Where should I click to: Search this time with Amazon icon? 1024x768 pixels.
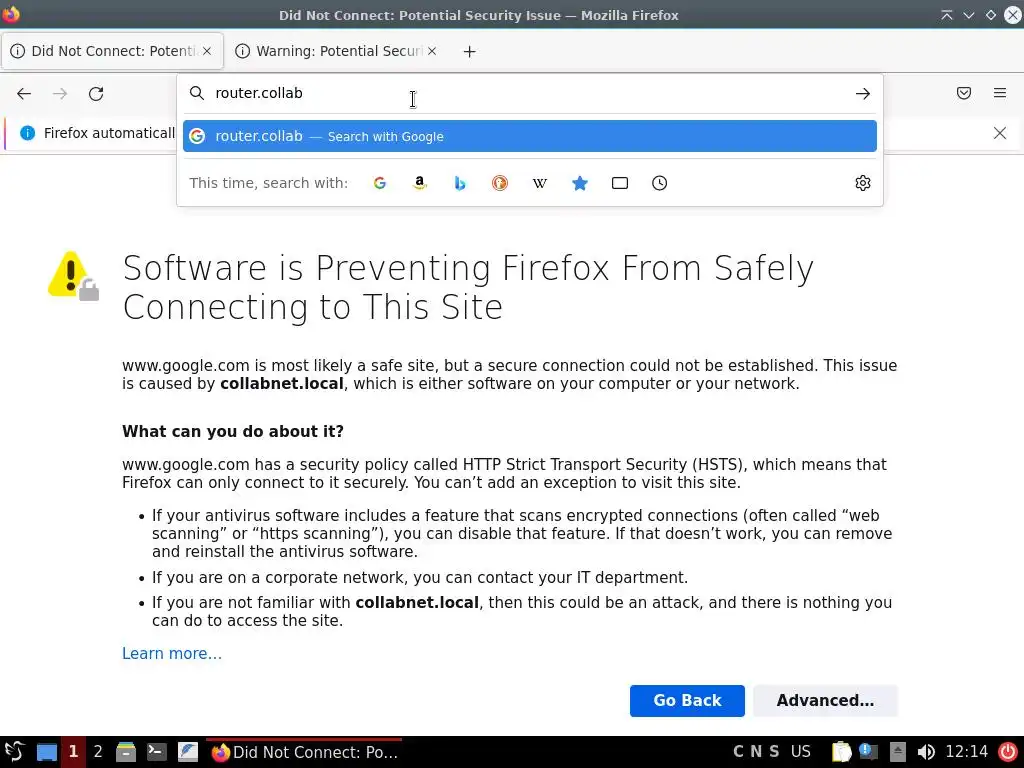420,184
